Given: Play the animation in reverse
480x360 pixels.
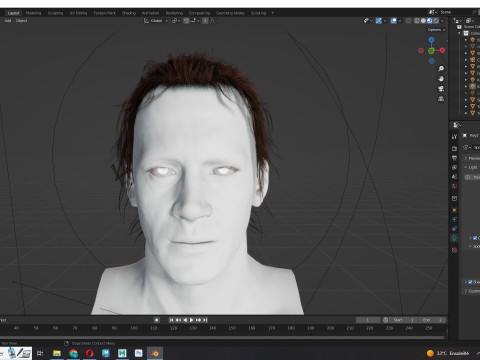Looking at the screenshot, I should click(185, 320).
